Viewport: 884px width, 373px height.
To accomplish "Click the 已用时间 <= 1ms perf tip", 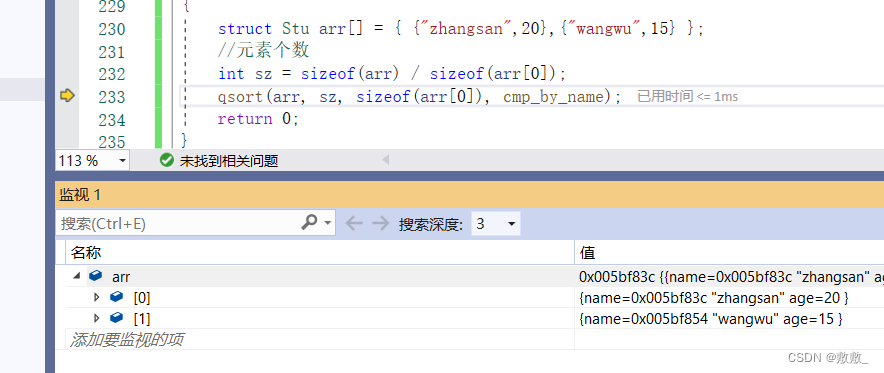I will pyautogui.click(x=687, y=96).
